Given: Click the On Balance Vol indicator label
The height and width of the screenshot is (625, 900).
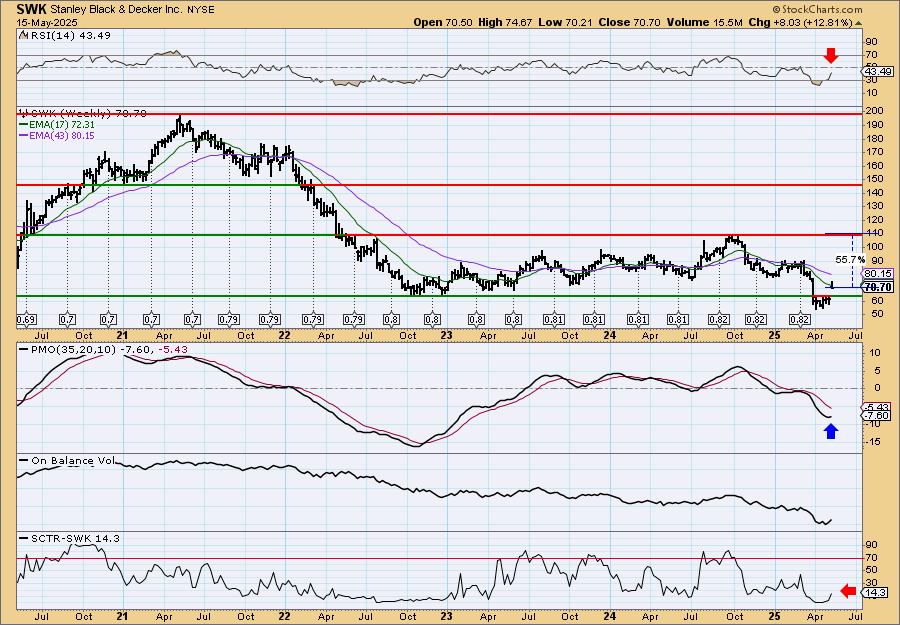Looking at the screenshot, I should click(x=73, y=460).
